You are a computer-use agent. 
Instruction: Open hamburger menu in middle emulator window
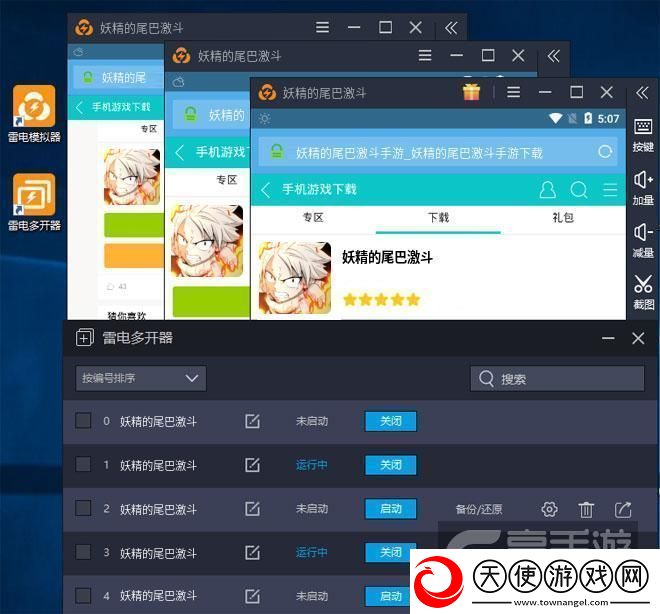click(x=425, y=56)
